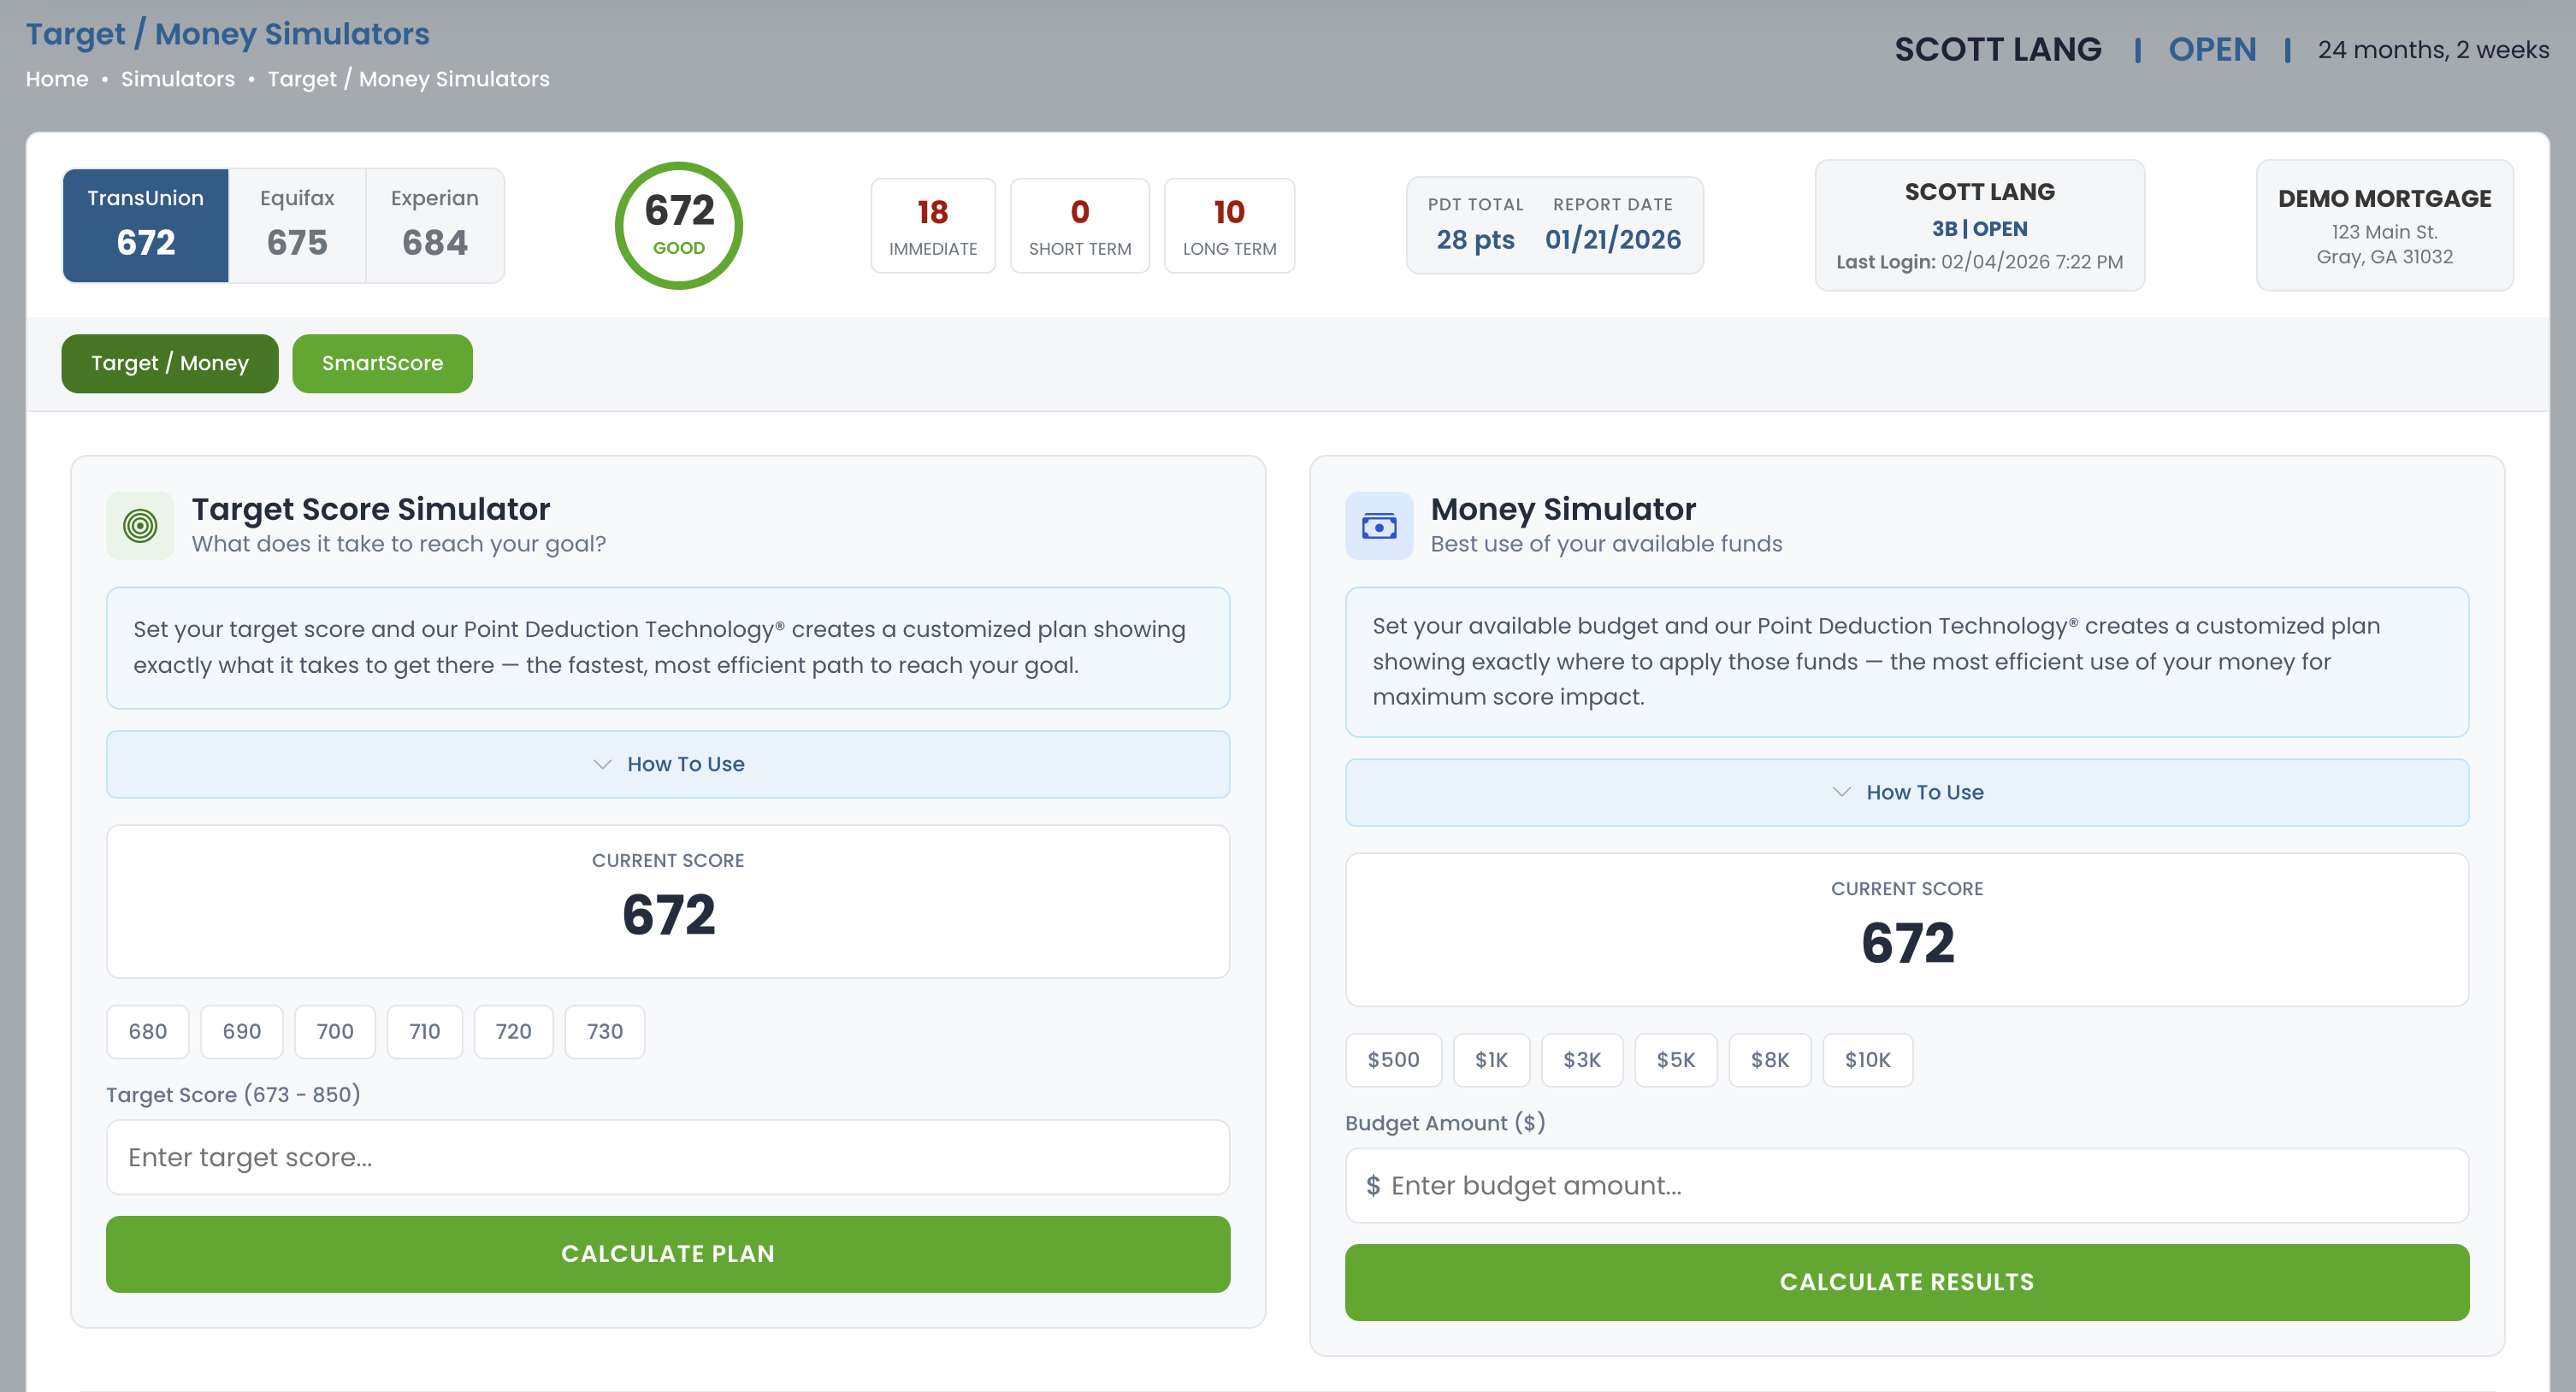
Task: Select the Equifax bureau tab
Action: point(296,224)
